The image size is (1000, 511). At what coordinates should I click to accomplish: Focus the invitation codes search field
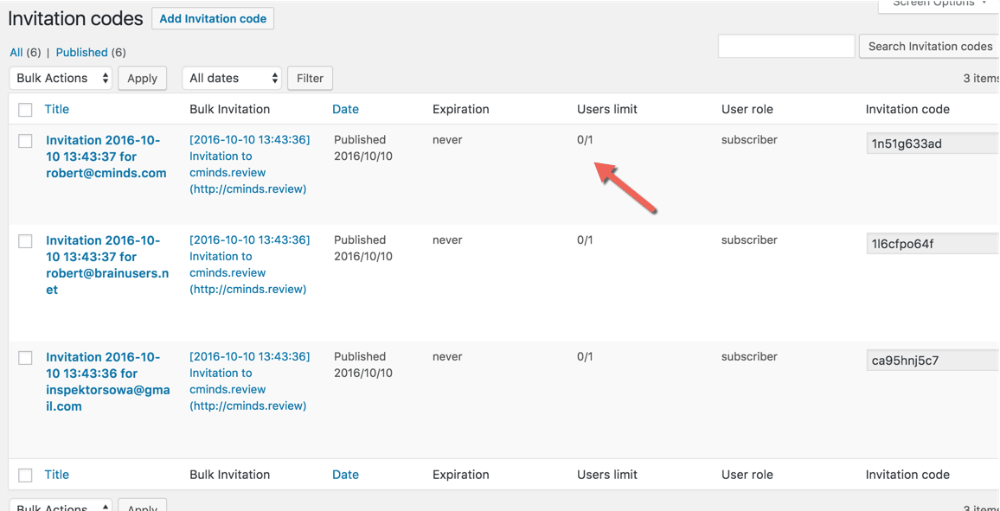[x=786, y=46]
